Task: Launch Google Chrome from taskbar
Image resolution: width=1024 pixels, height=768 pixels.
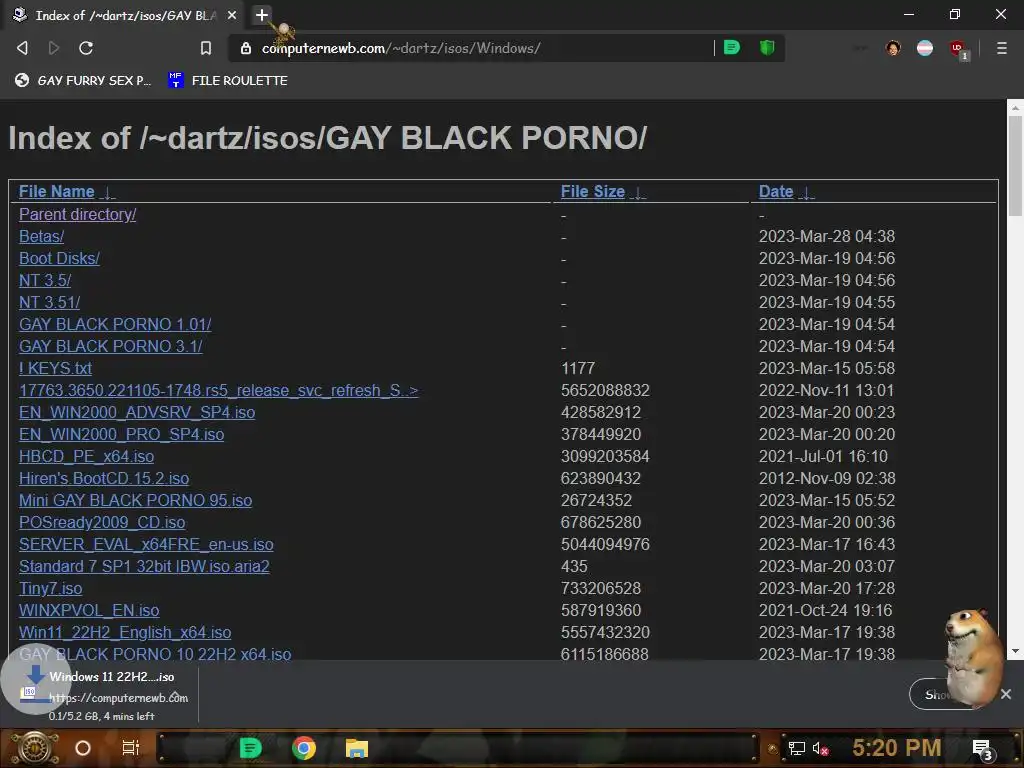Action: (304, 748)
